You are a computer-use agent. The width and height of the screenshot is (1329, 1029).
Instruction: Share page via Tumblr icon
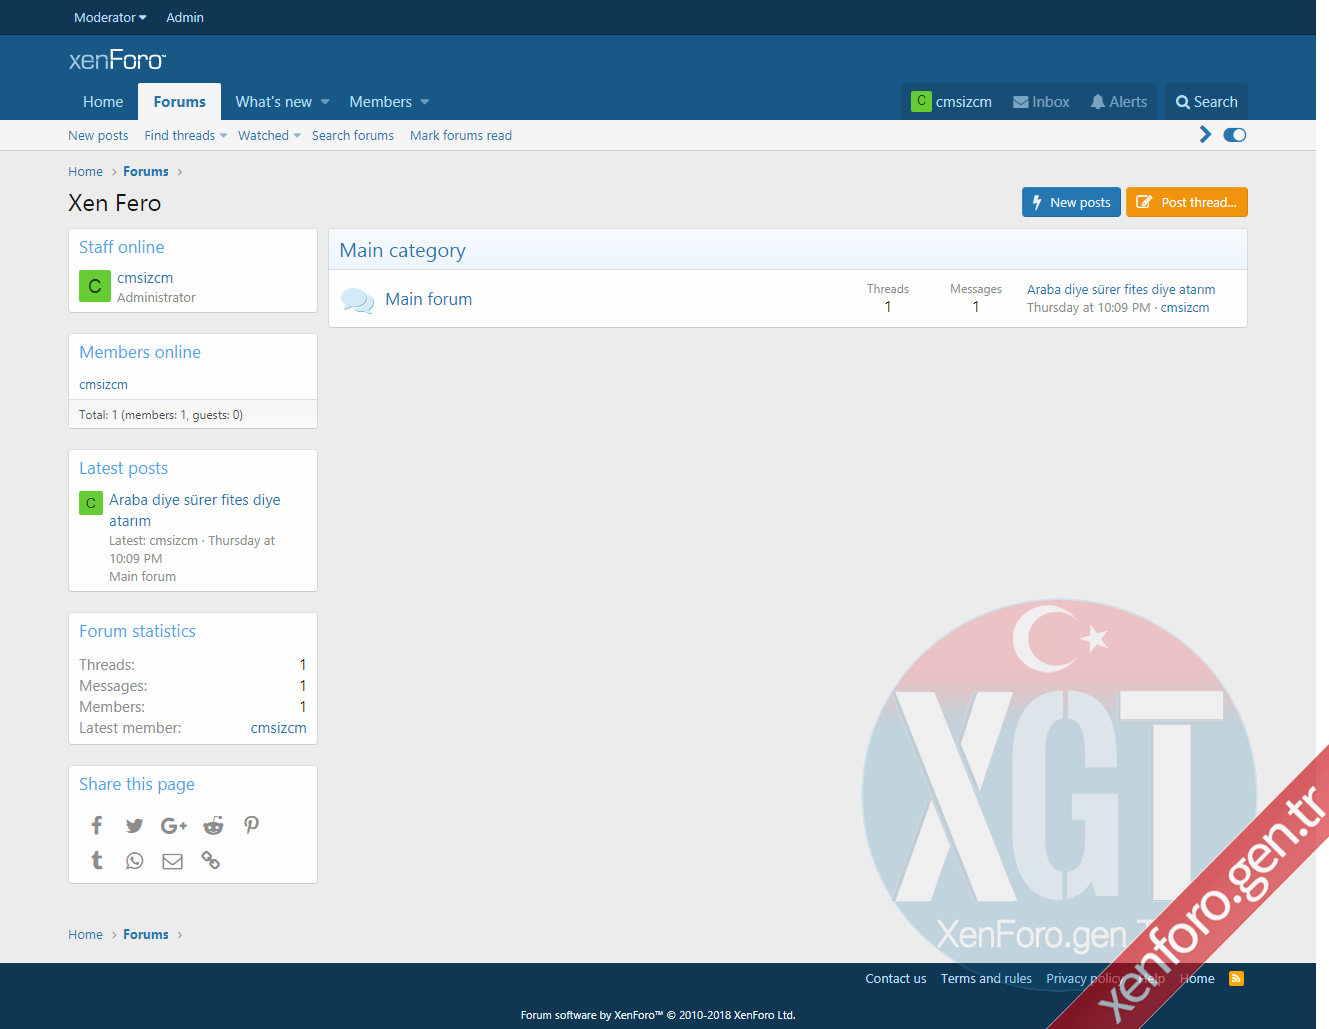pos(97,860)
